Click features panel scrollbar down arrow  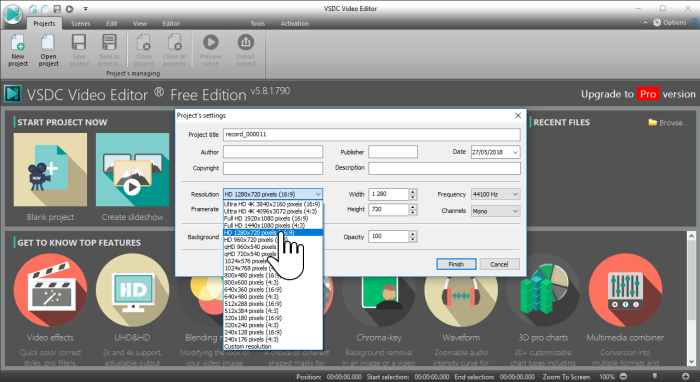[692, 361]
